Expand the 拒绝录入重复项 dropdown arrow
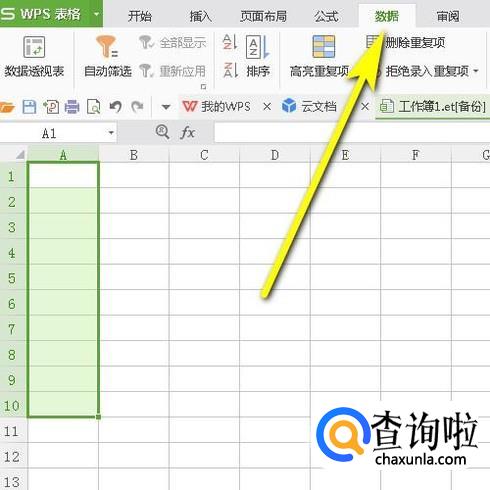 pyautogui.click(x=476, y=71)
